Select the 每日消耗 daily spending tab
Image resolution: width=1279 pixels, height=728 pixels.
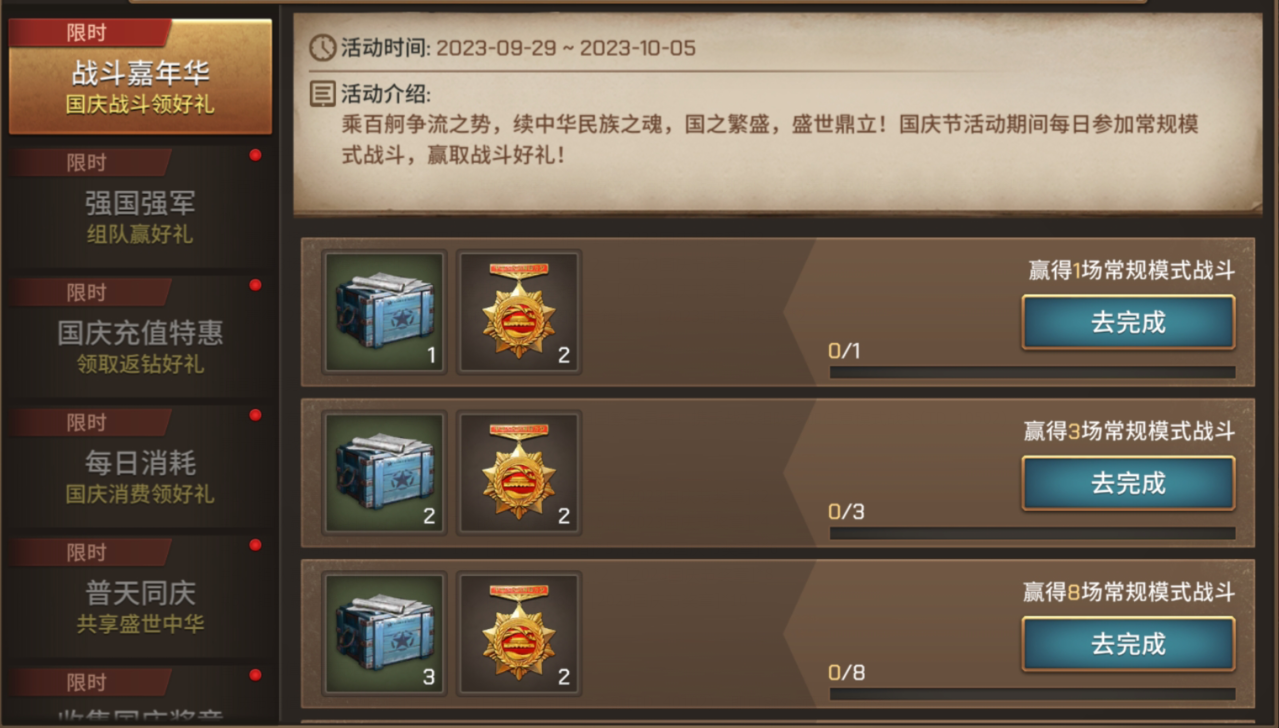(140, 466)
